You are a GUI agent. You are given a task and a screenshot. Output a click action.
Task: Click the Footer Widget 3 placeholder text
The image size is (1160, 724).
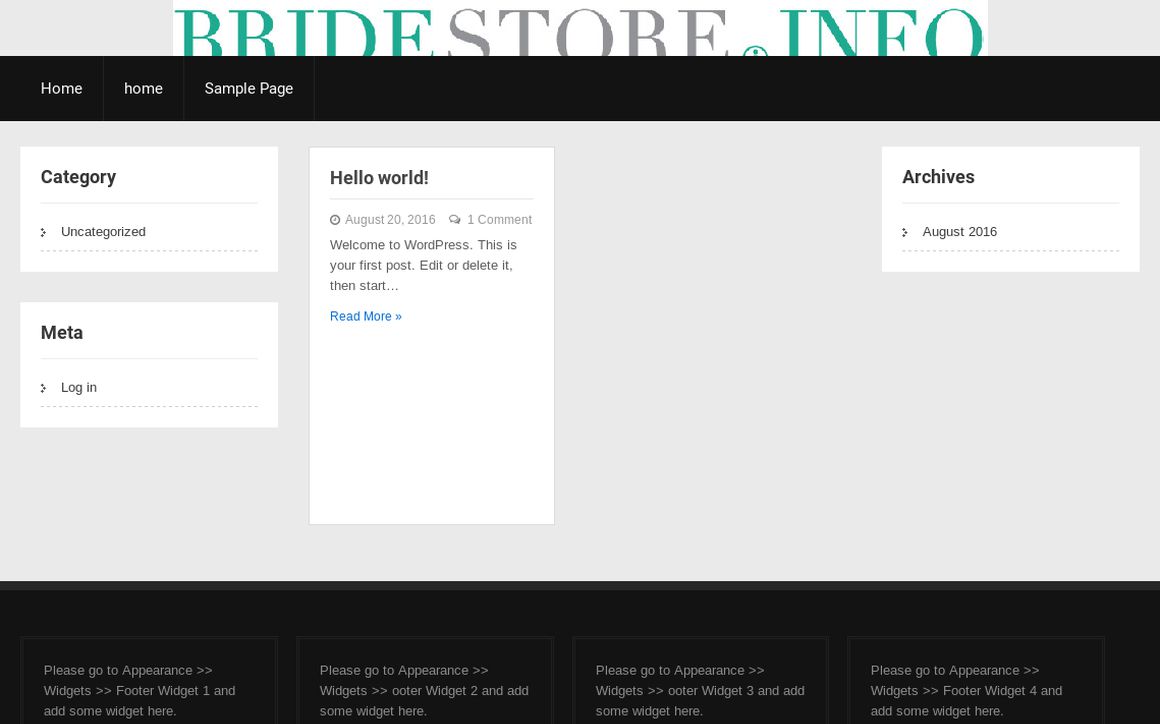[700, 691]
